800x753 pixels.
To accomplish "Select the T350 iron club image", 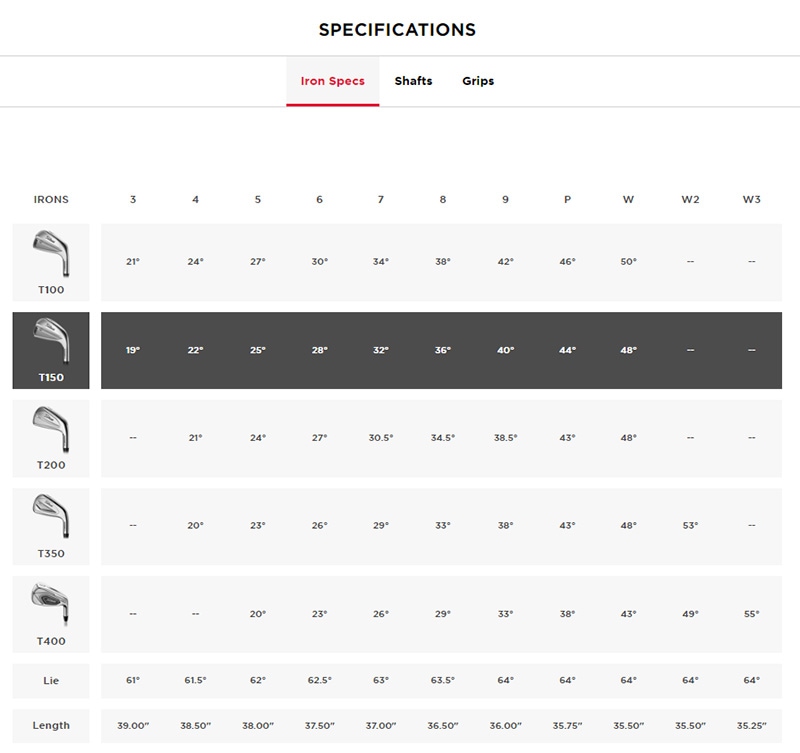I will (x=50, y=518).
